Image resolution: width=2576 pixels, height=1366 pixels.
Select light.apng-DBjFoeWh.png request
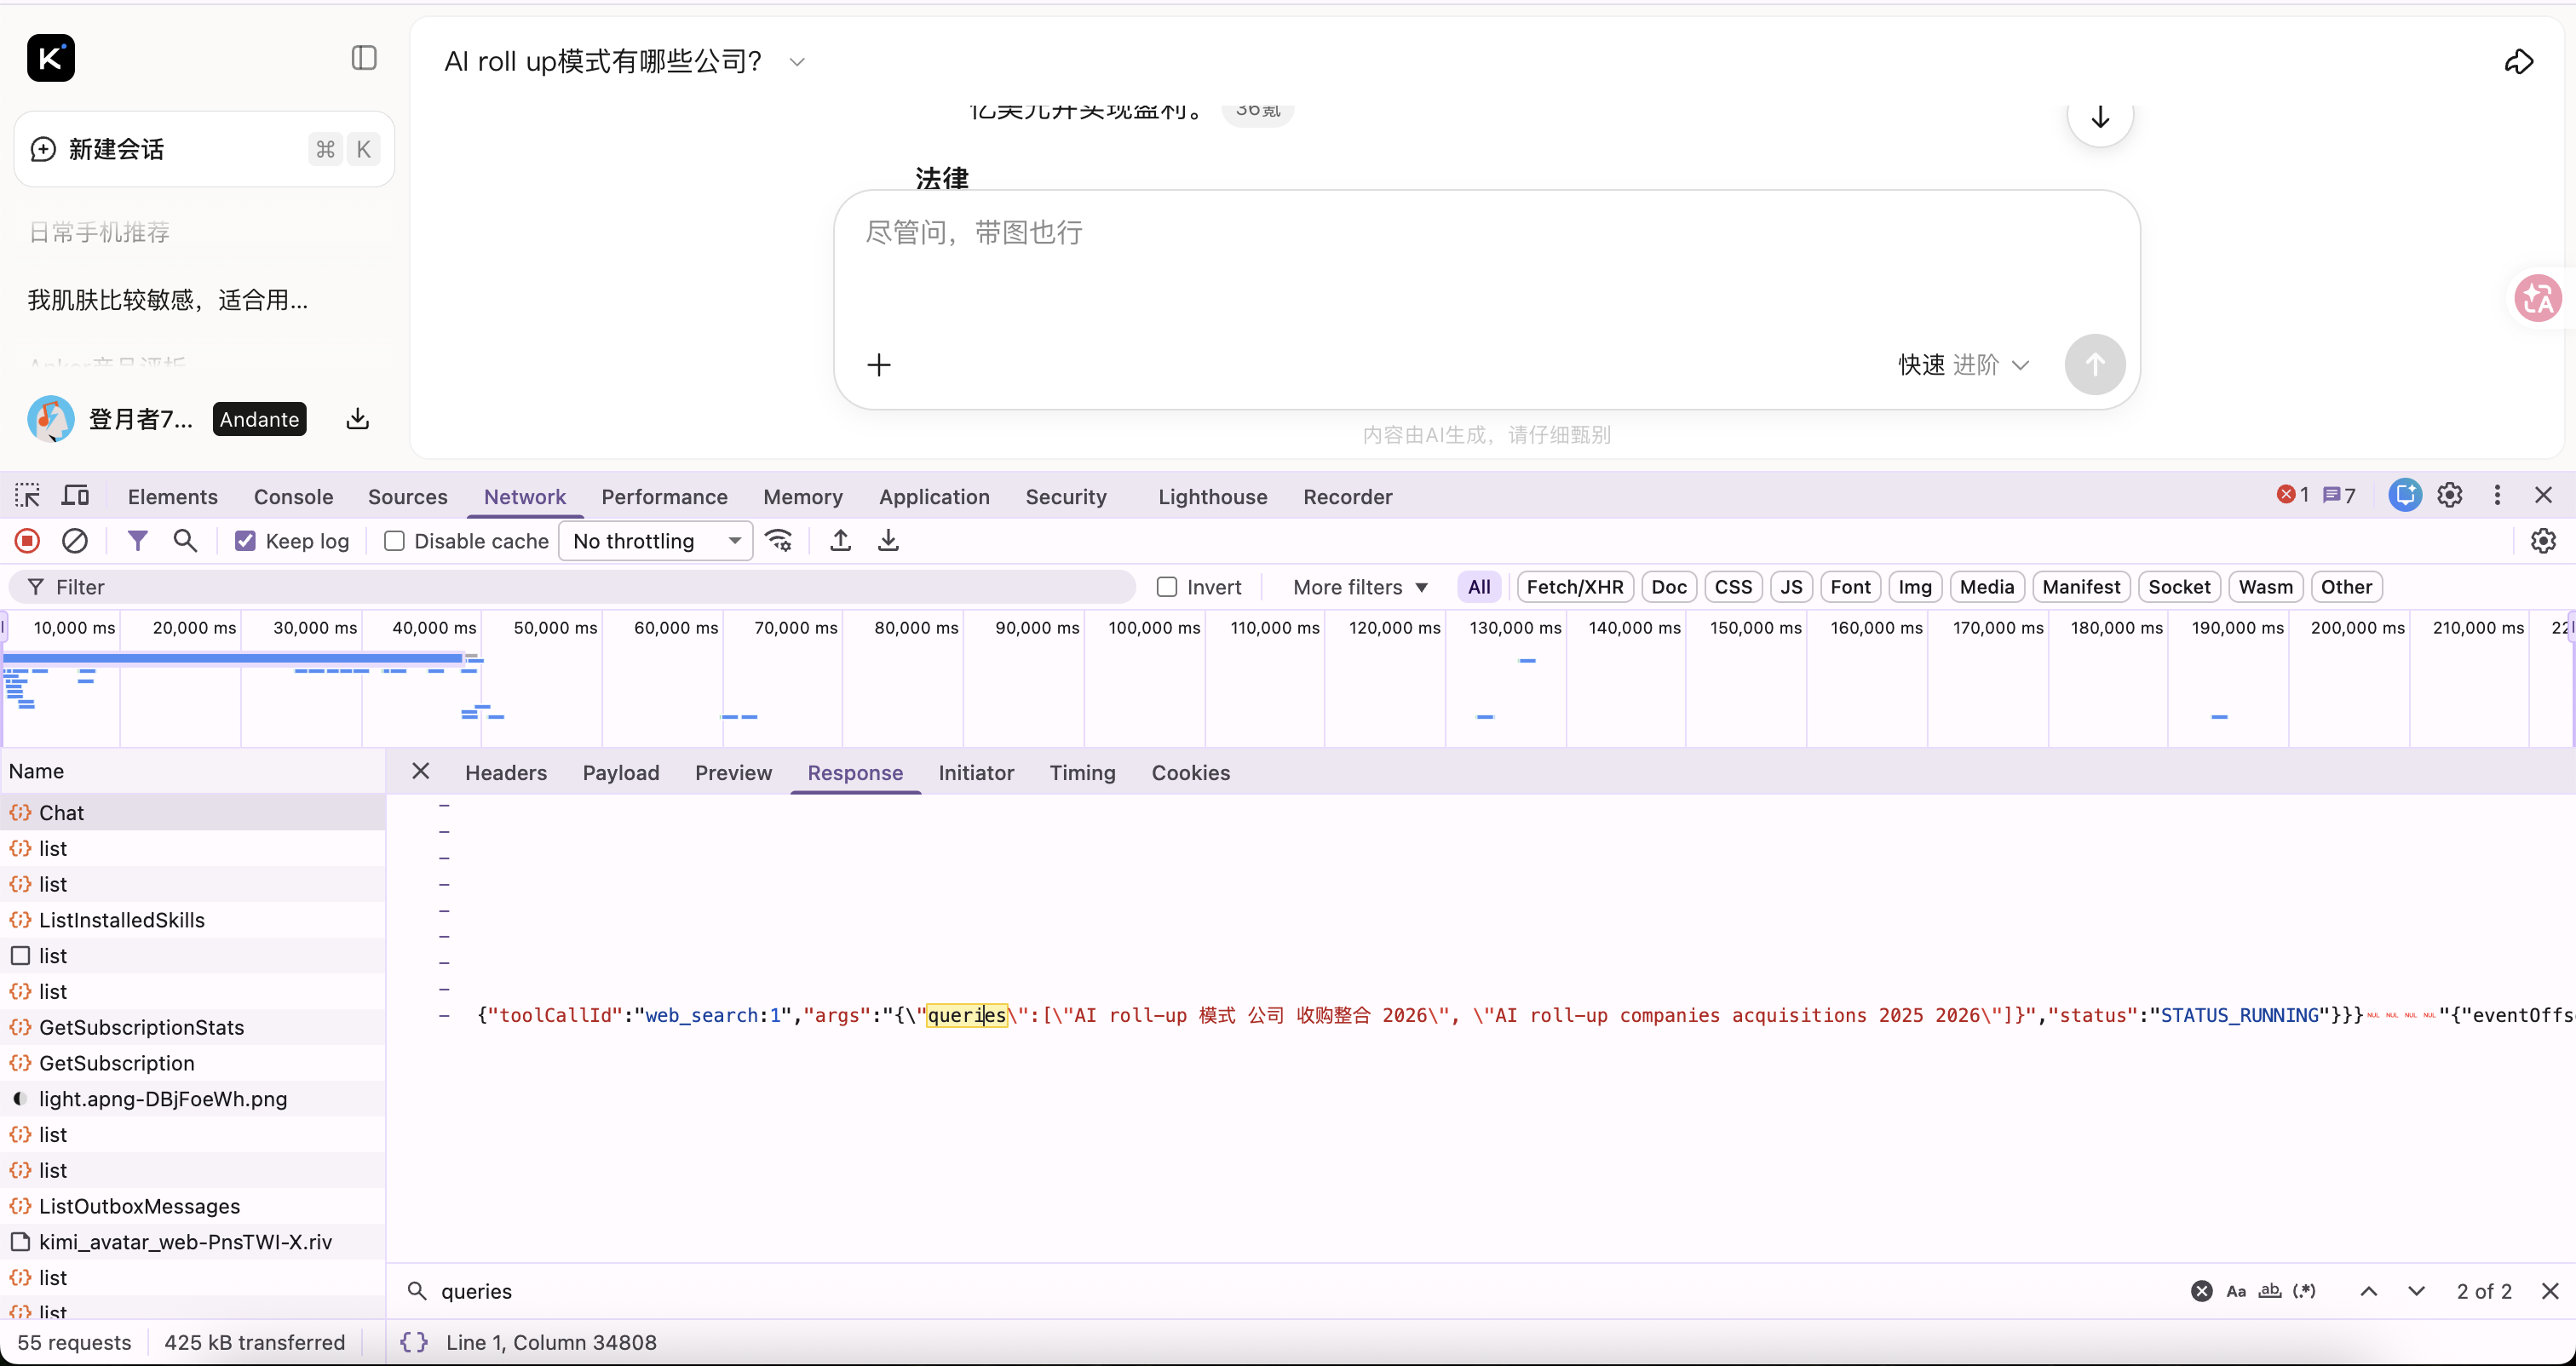[192, 1099]
